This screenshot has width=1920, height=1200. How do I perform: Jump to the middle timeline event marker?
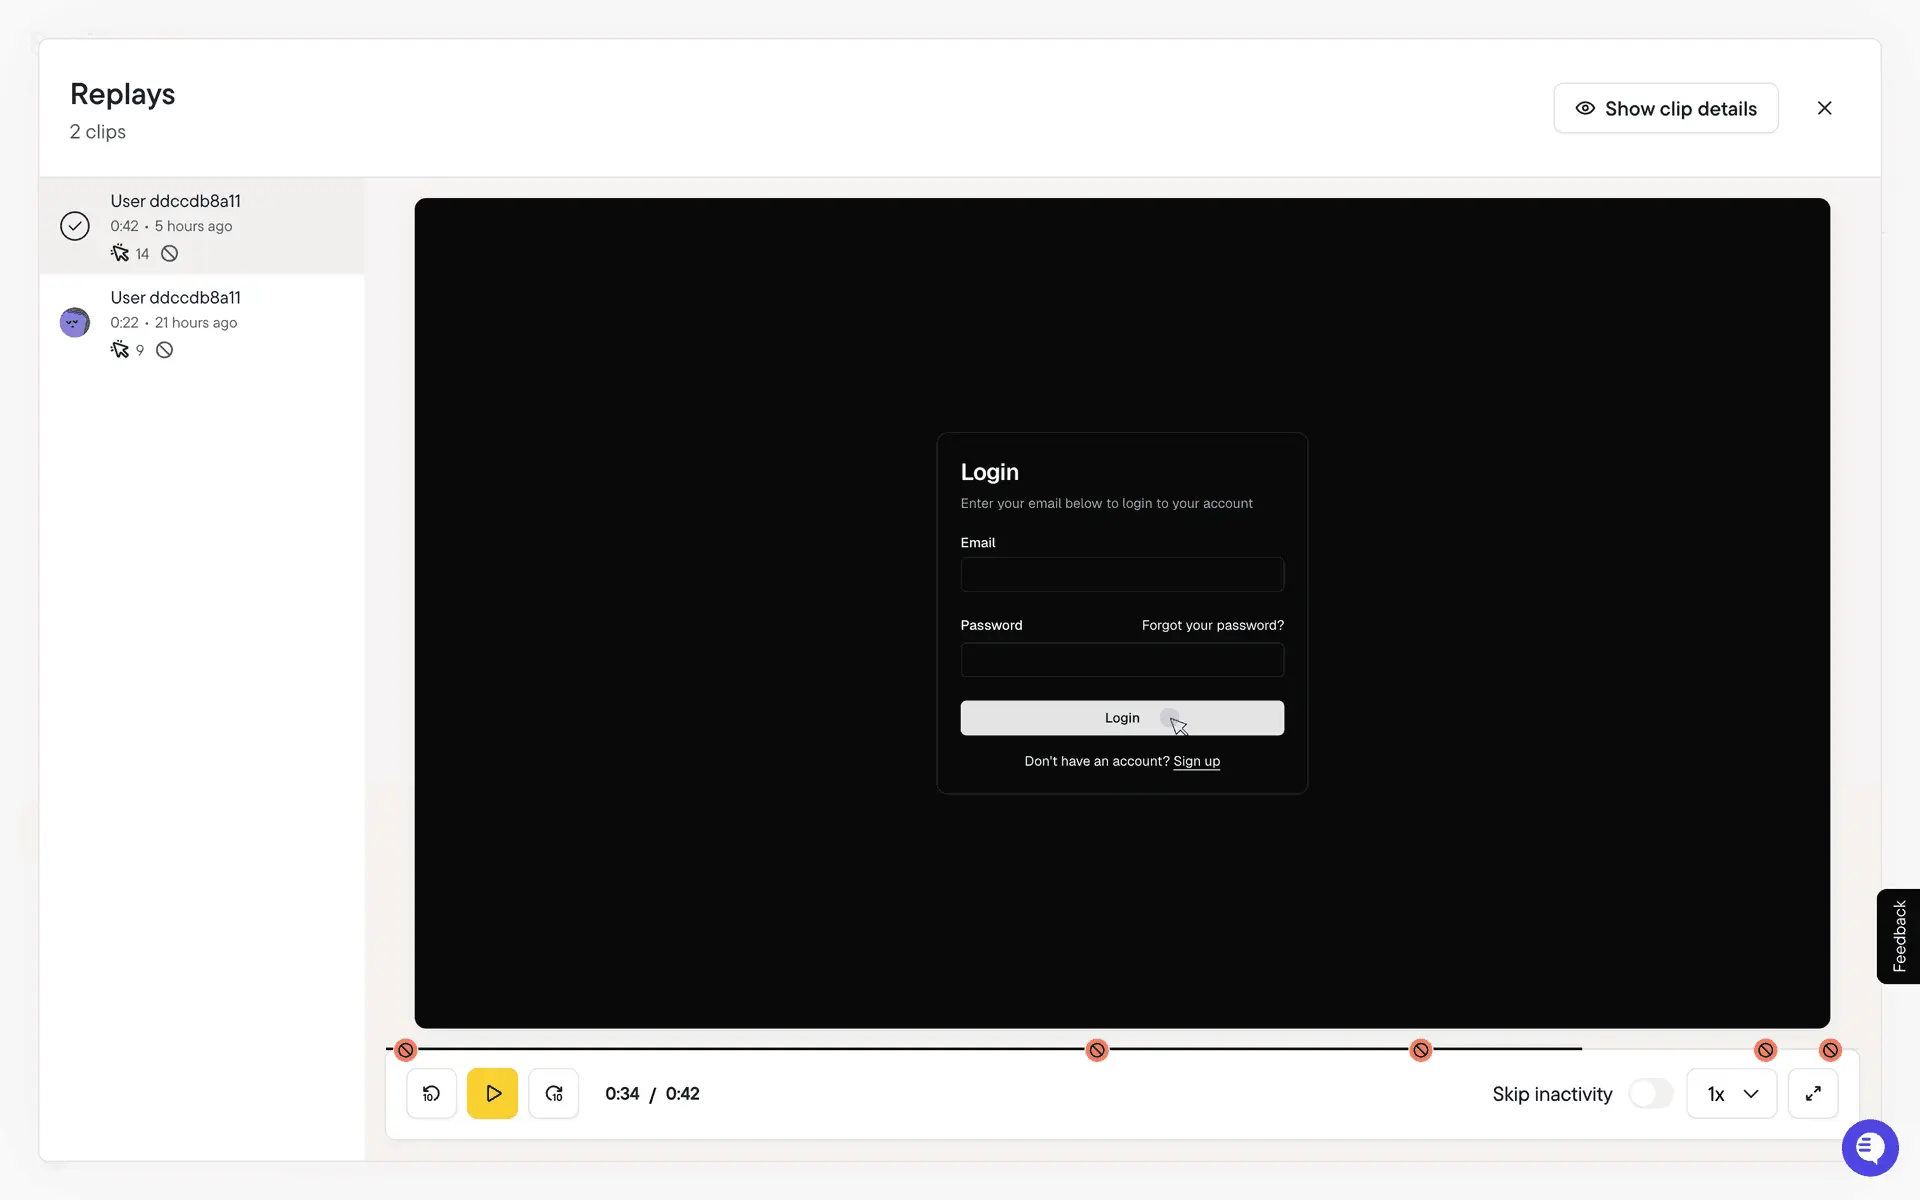click(x=1420, y=1050)
